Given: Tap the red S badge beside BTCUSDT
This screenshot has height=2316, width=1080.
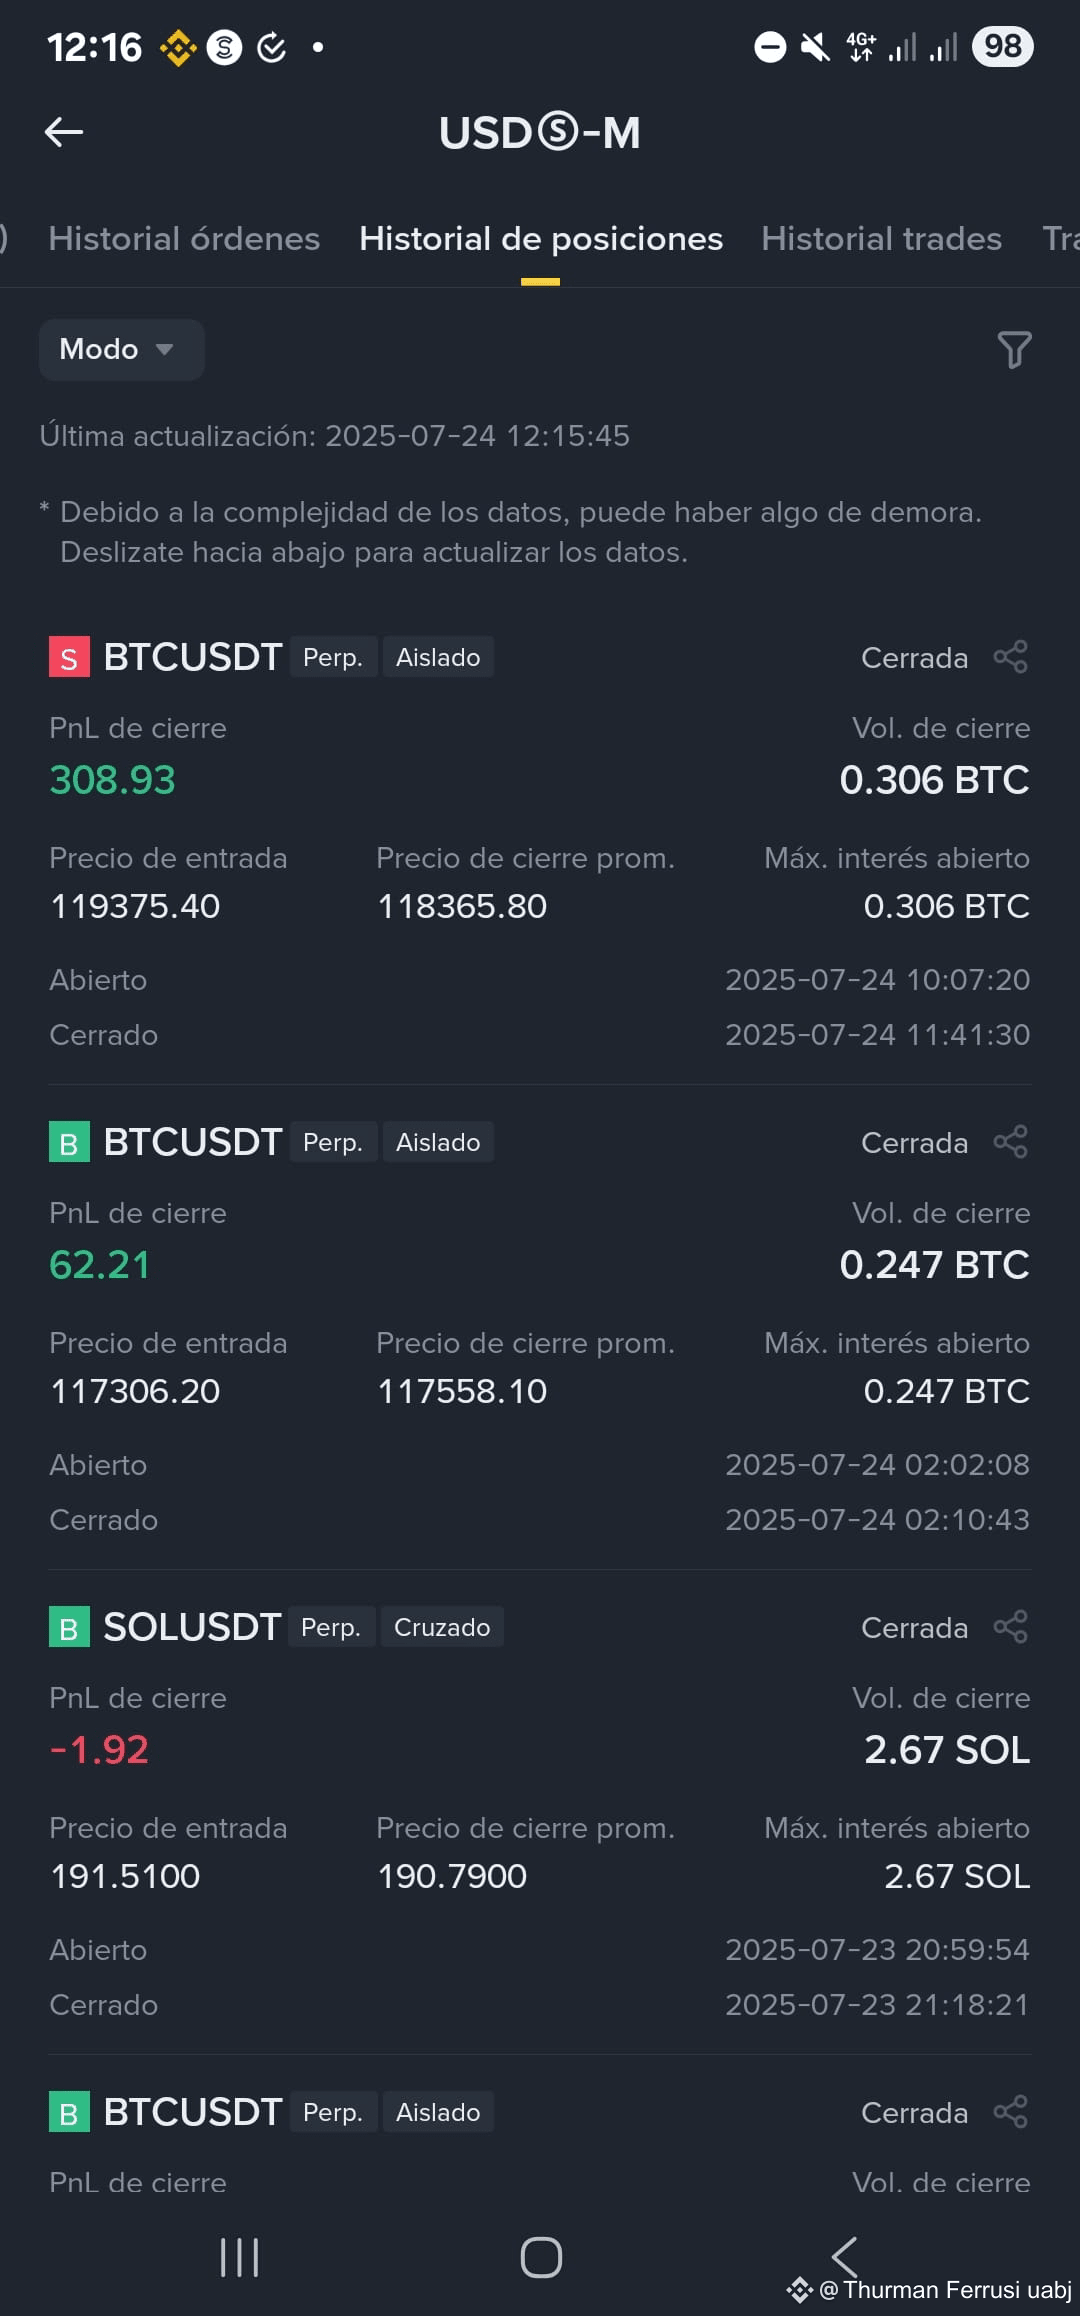Looking at the screenshot, I should [x=69, y=657].
